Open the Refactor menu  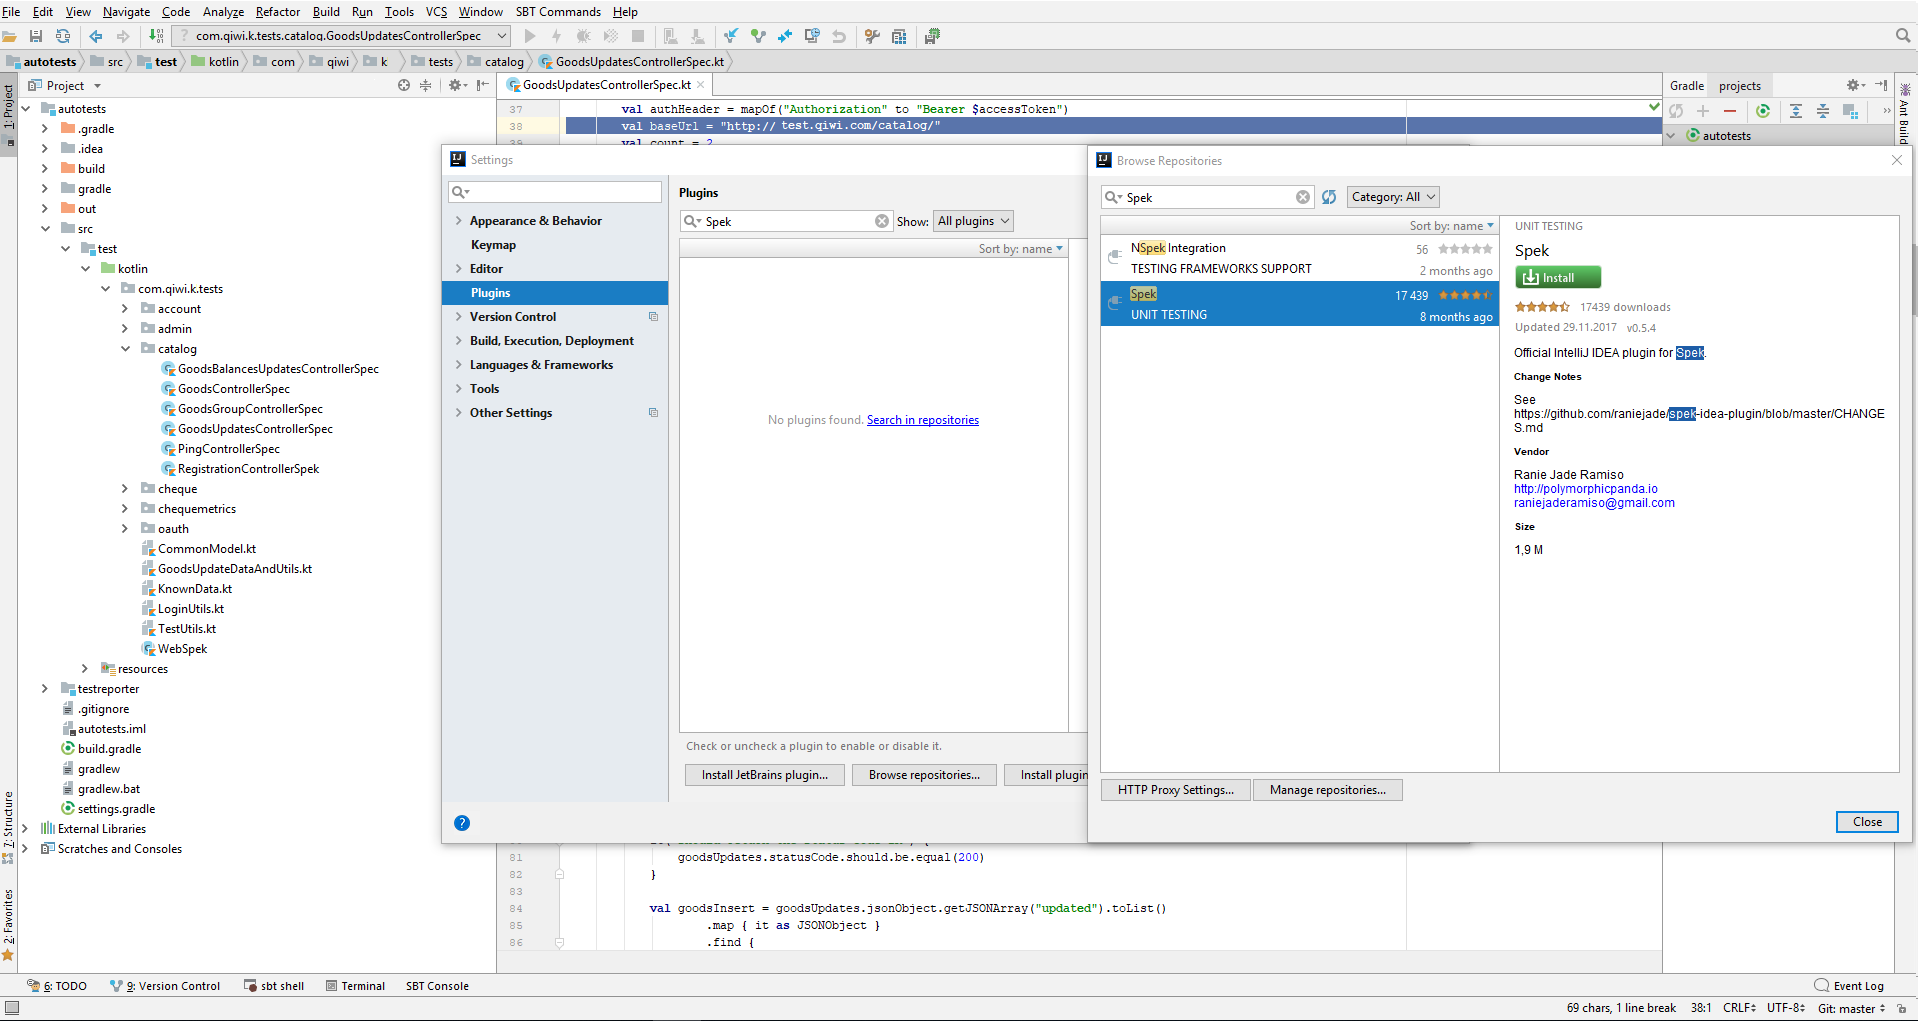pyautogui.click(x=278, y=12)
